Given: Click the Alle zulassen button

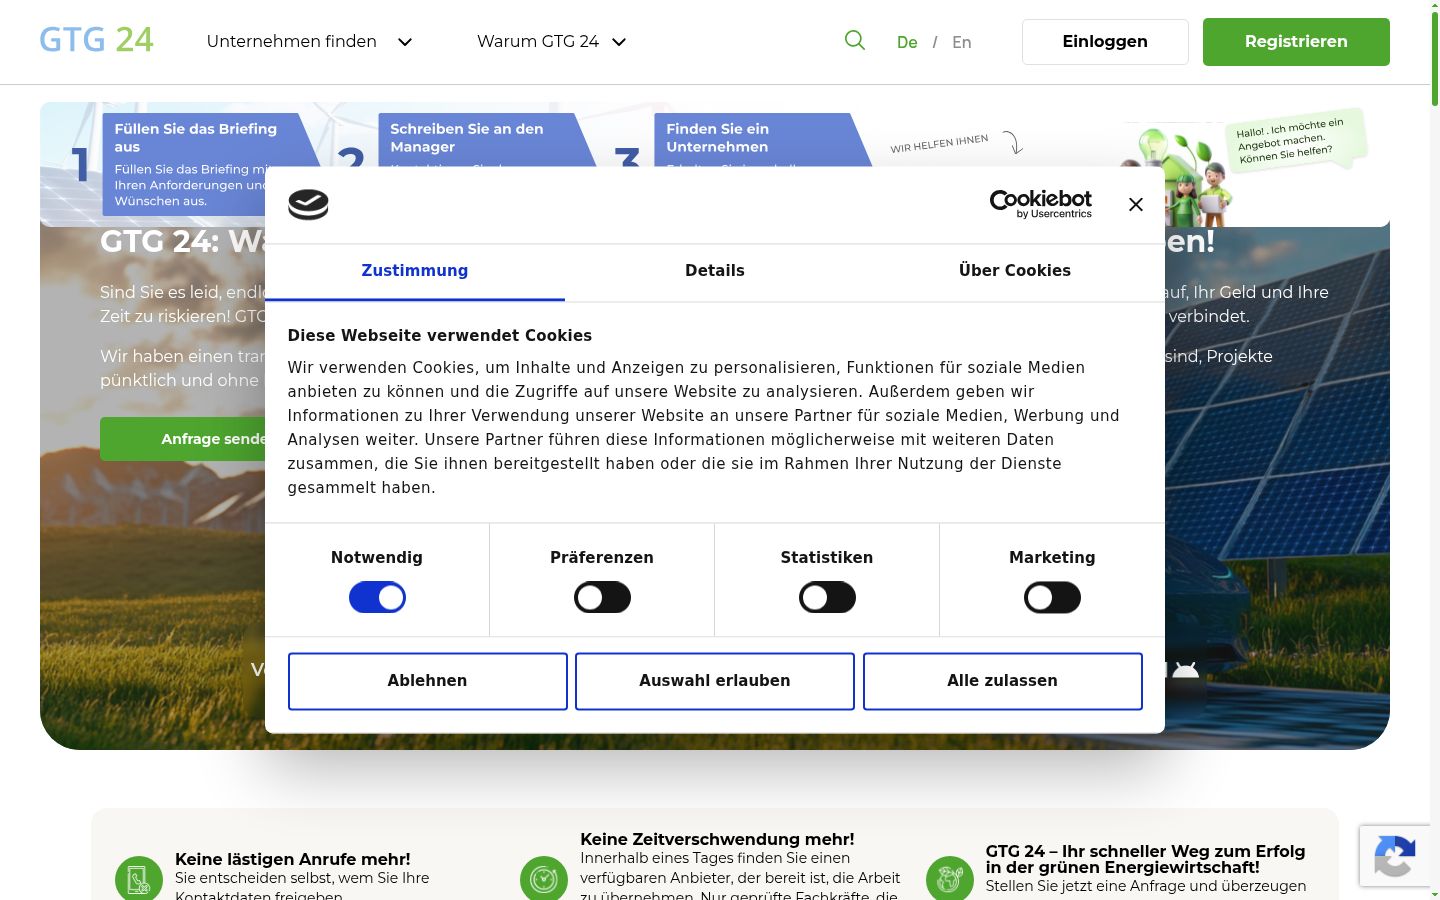Looking at the screenshot, I should [x=1003, y=681].
